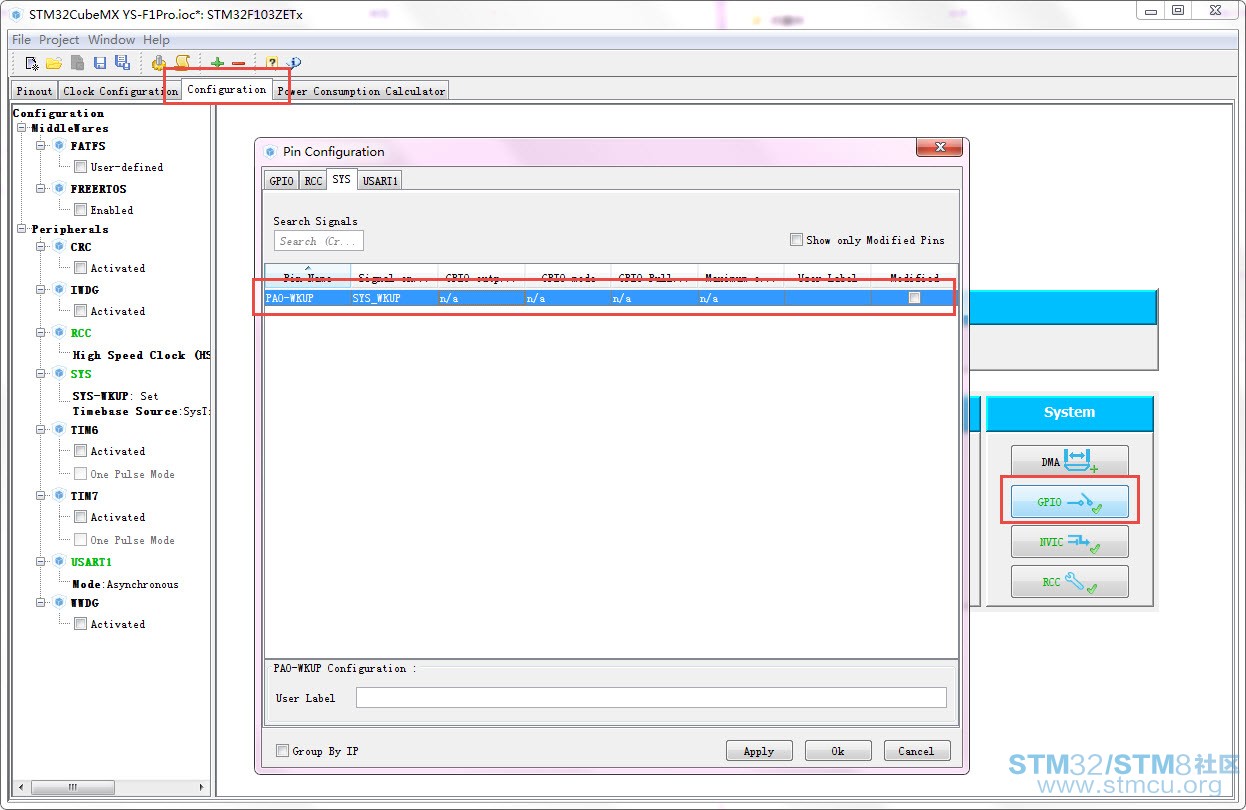Generate code with the gear toolbar icon
Screen dimensions: 1246x810
click(x=158, y=63)
